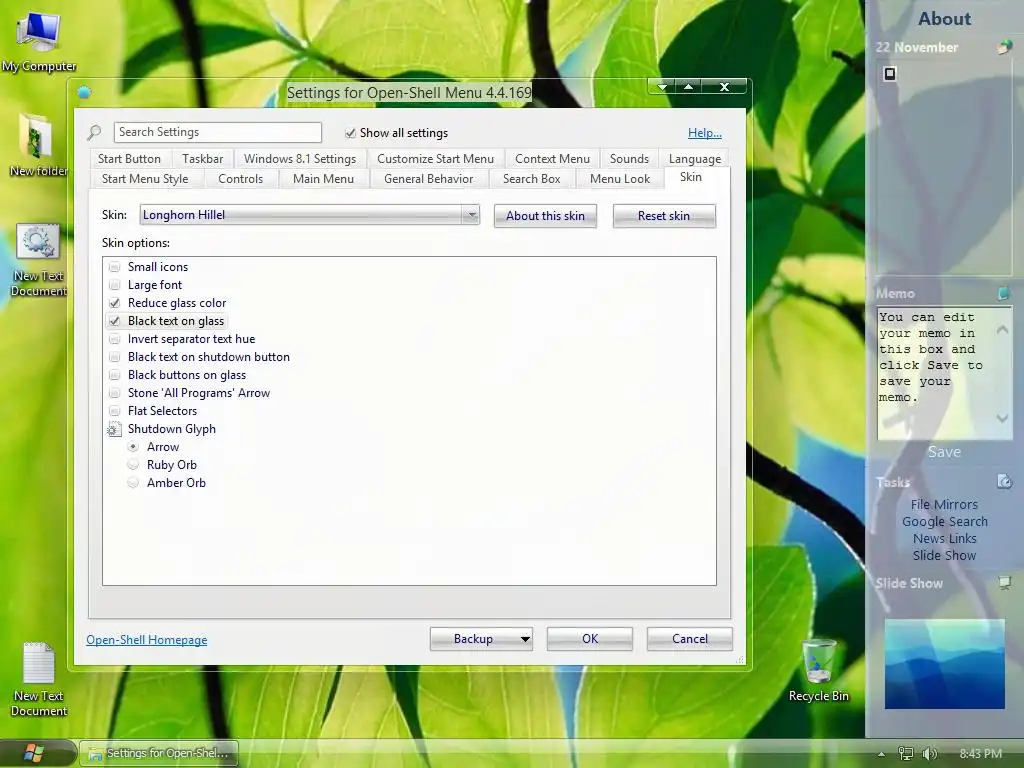Screen dimensions: 1024x768
Task: Open the Menu Look tab
Action: pyautogui.click(x=620, y=179)
